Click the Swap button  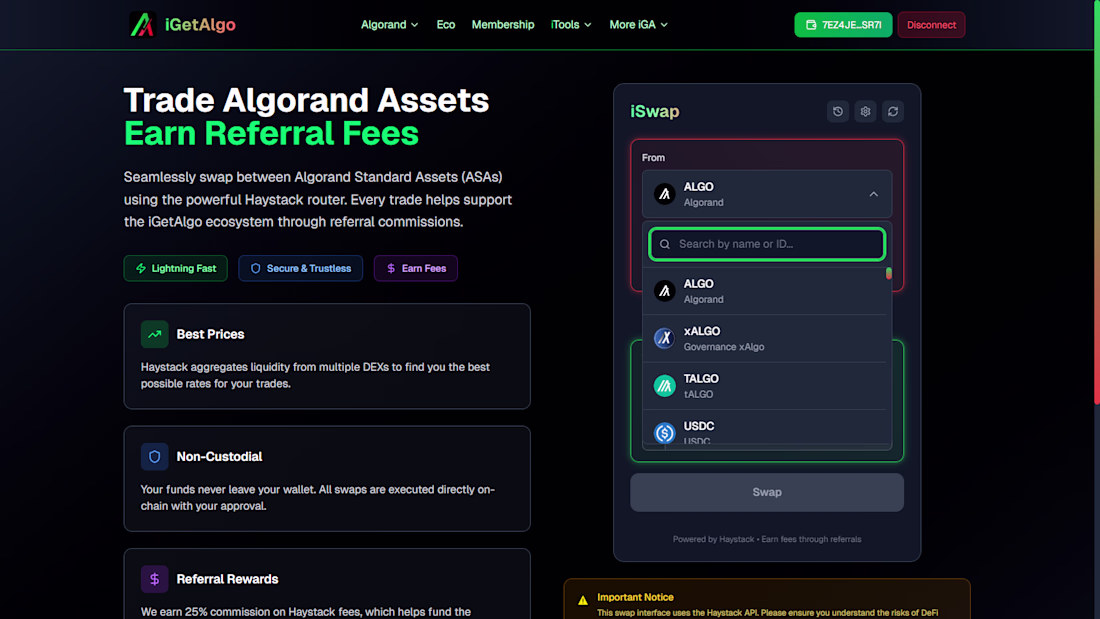[x=767, y=492]
